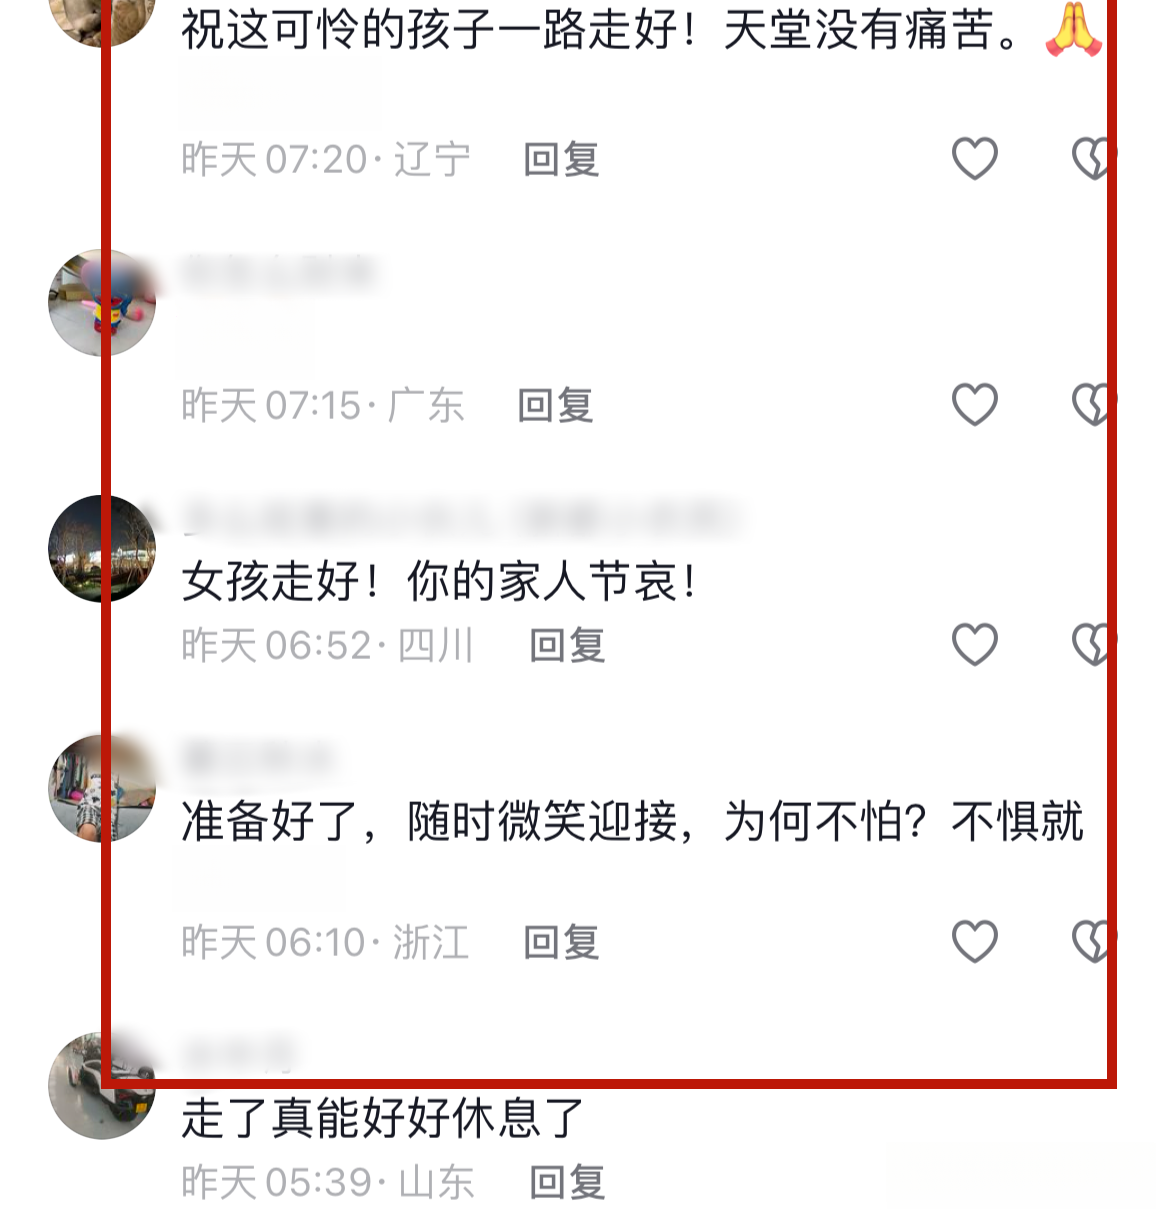Reply to the 05:39 Shandong comment
Image resolution: width=1170 pixels, height=1213 pixels.
point(567,1183)
